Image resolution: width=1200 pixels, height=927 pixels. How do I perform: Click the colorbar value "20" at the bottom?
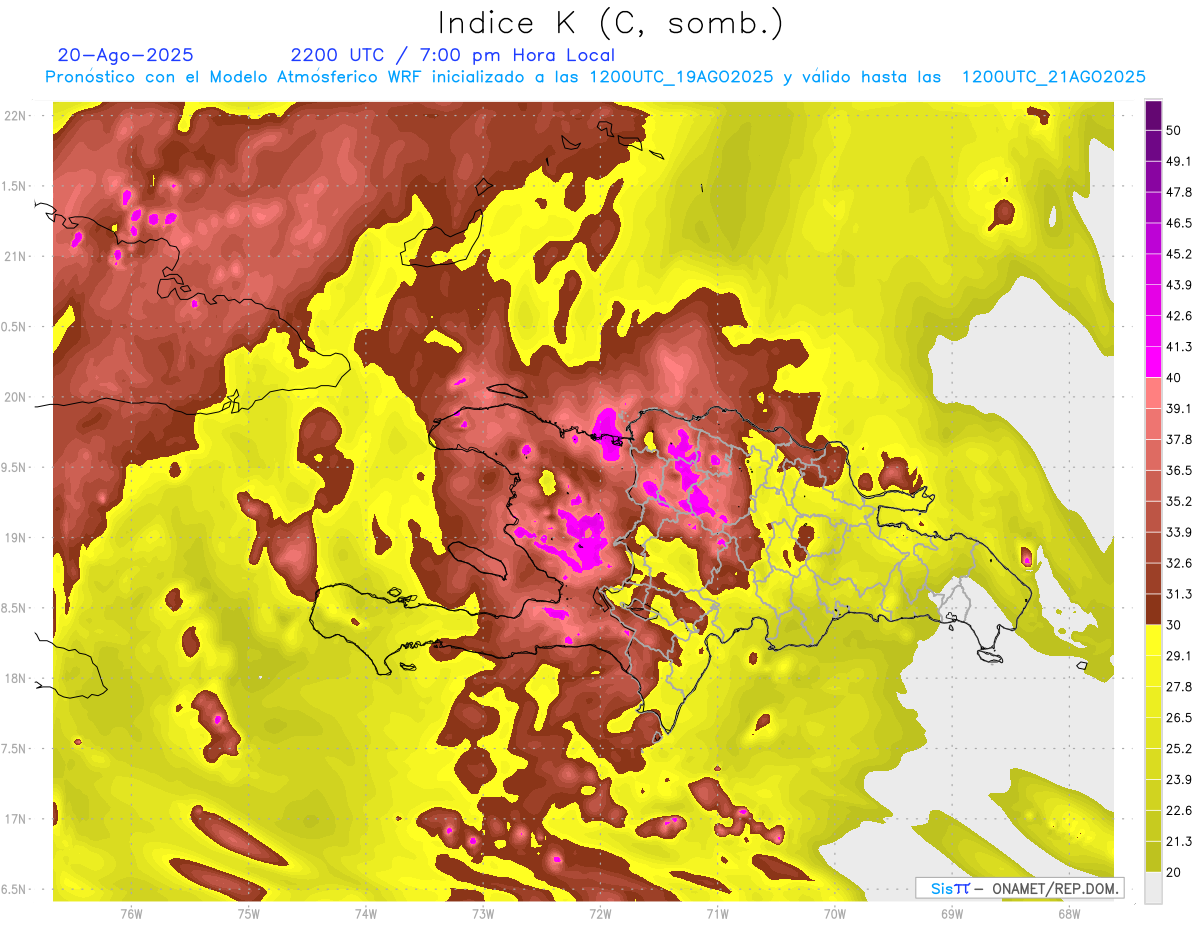point(1174,872)
